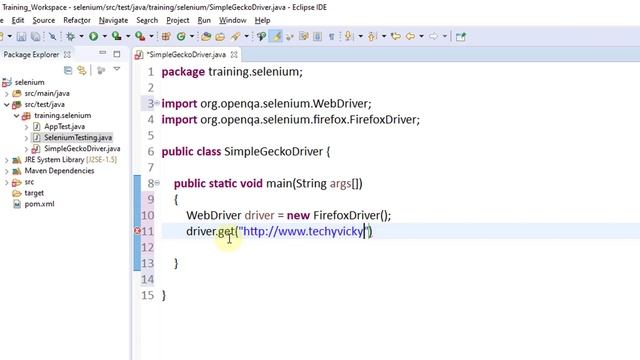The image size is (640, 360).
Task: Open the Navigate menu
Action: [x=113, y=20]
